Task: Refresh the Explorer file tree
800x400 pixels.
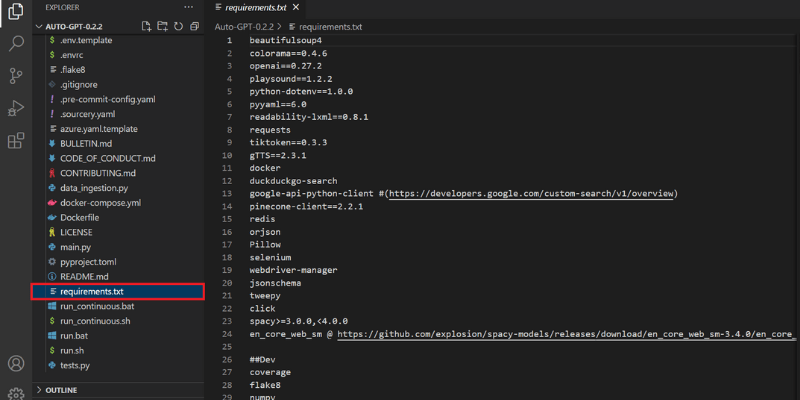Action: 178,27
